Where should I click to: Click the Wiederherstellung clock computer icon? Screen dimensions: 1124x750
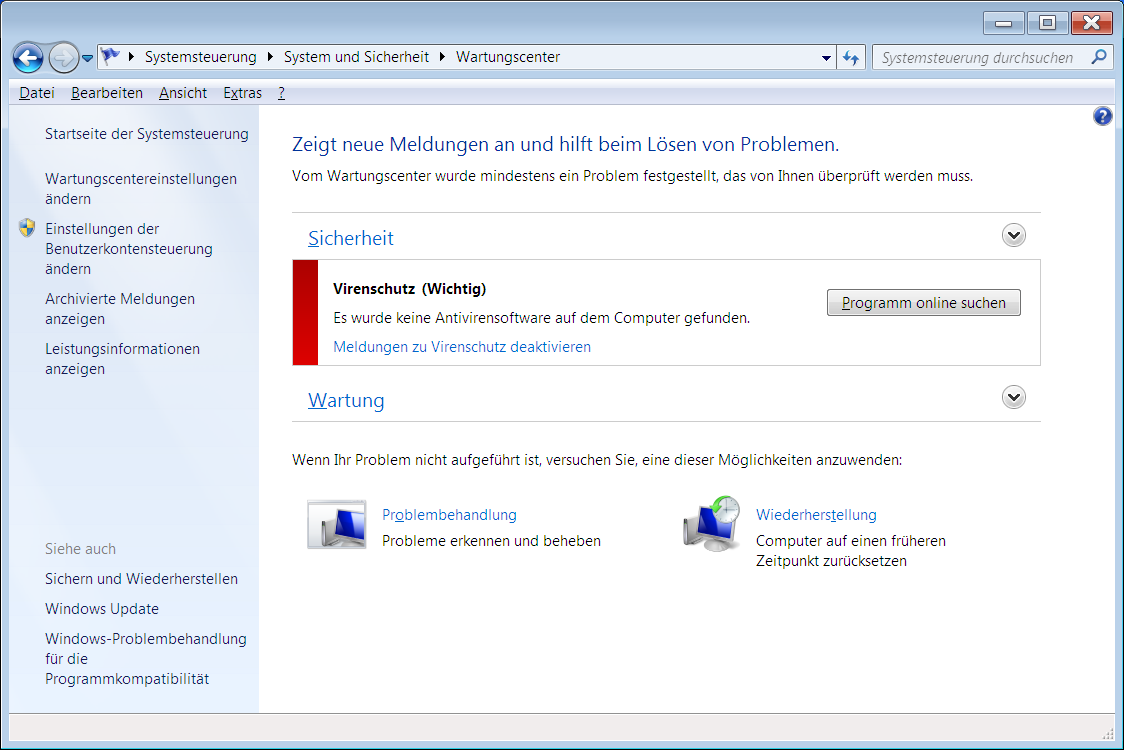pyautogui.click(x=711, y=523)
